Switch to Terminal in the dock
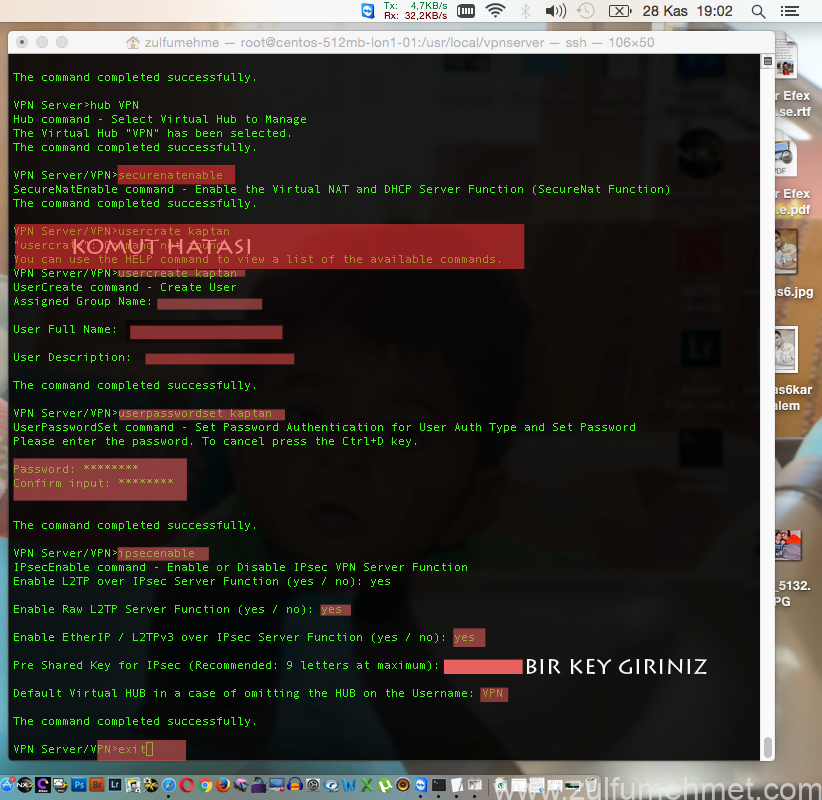 coord(439,785)
